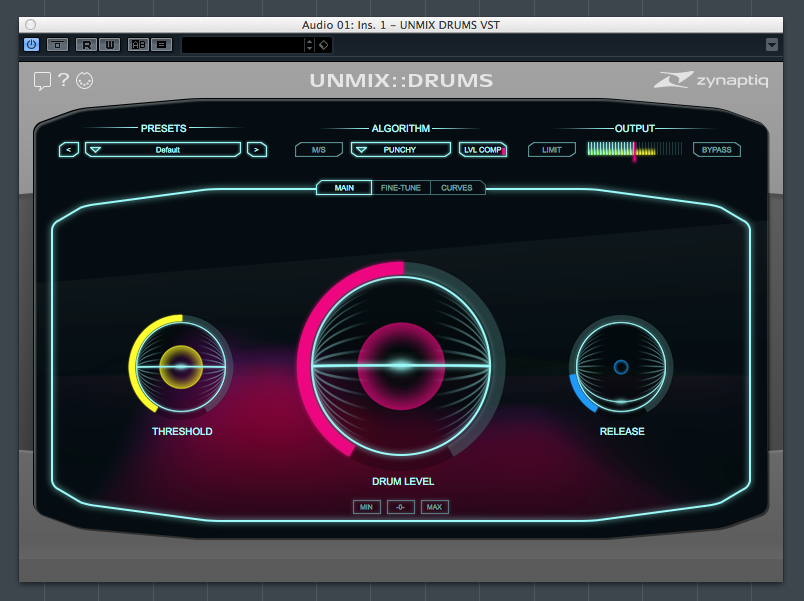Click the MIDI connector icon
The height and width of the screenshot is (601, 804).
(x=84, y=81)
